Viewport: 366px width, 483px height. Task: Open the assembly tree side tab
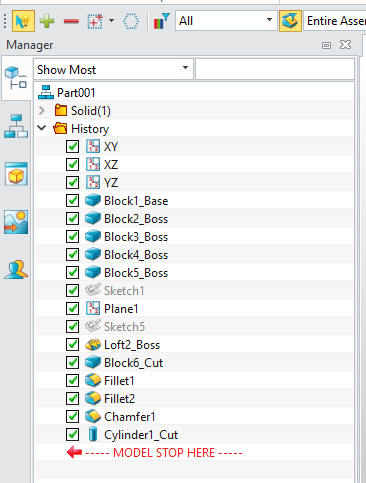point(16,126)
